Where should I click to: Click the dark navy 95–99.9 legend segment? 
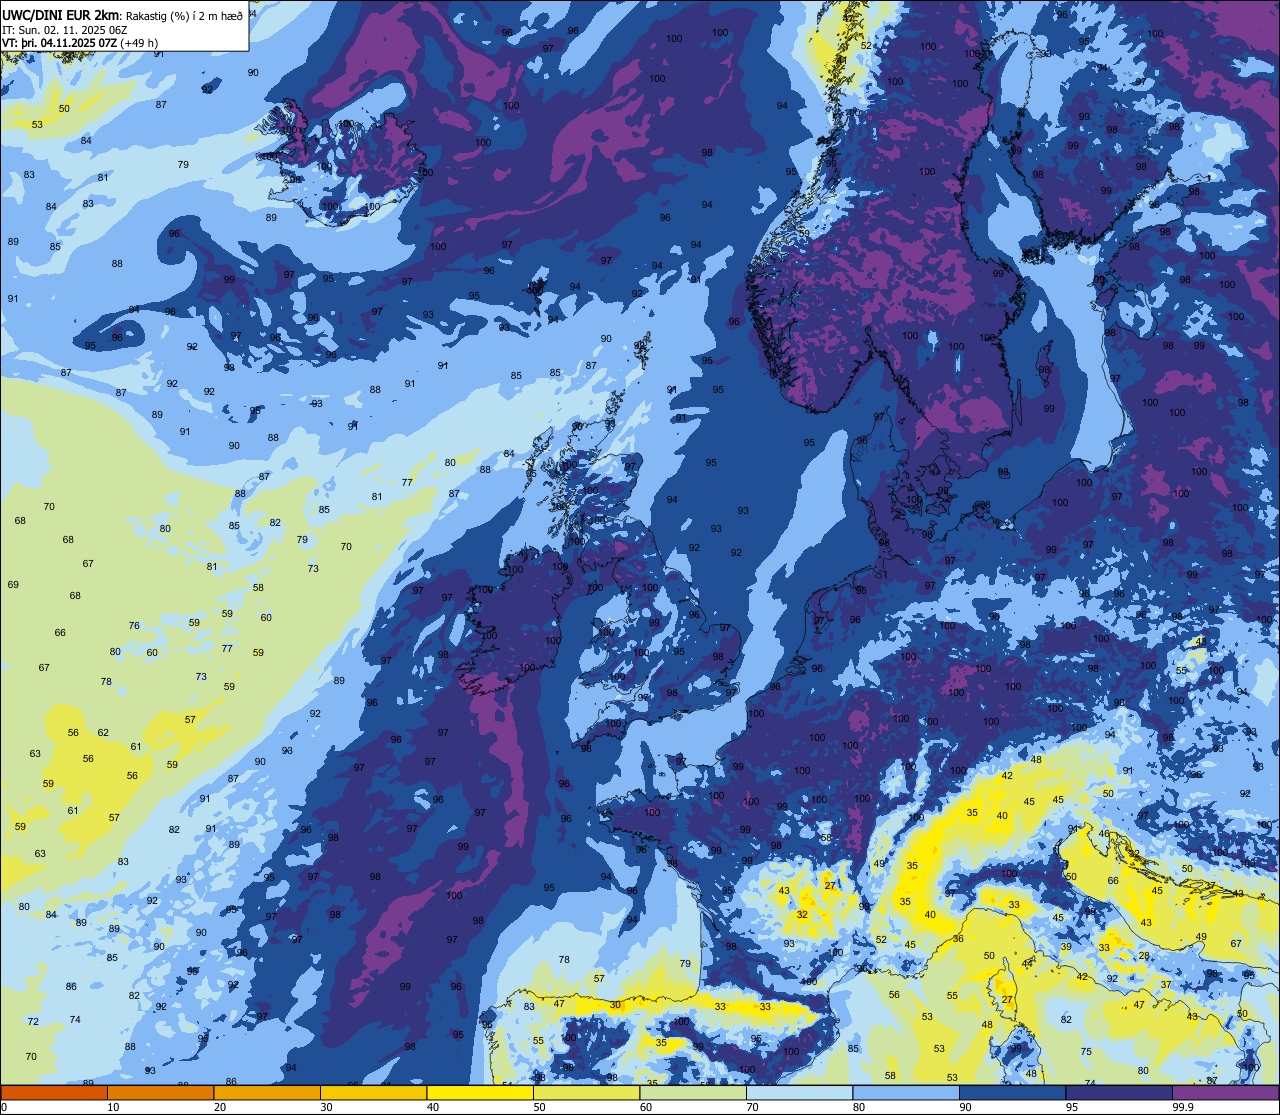click(1119, 1092)
